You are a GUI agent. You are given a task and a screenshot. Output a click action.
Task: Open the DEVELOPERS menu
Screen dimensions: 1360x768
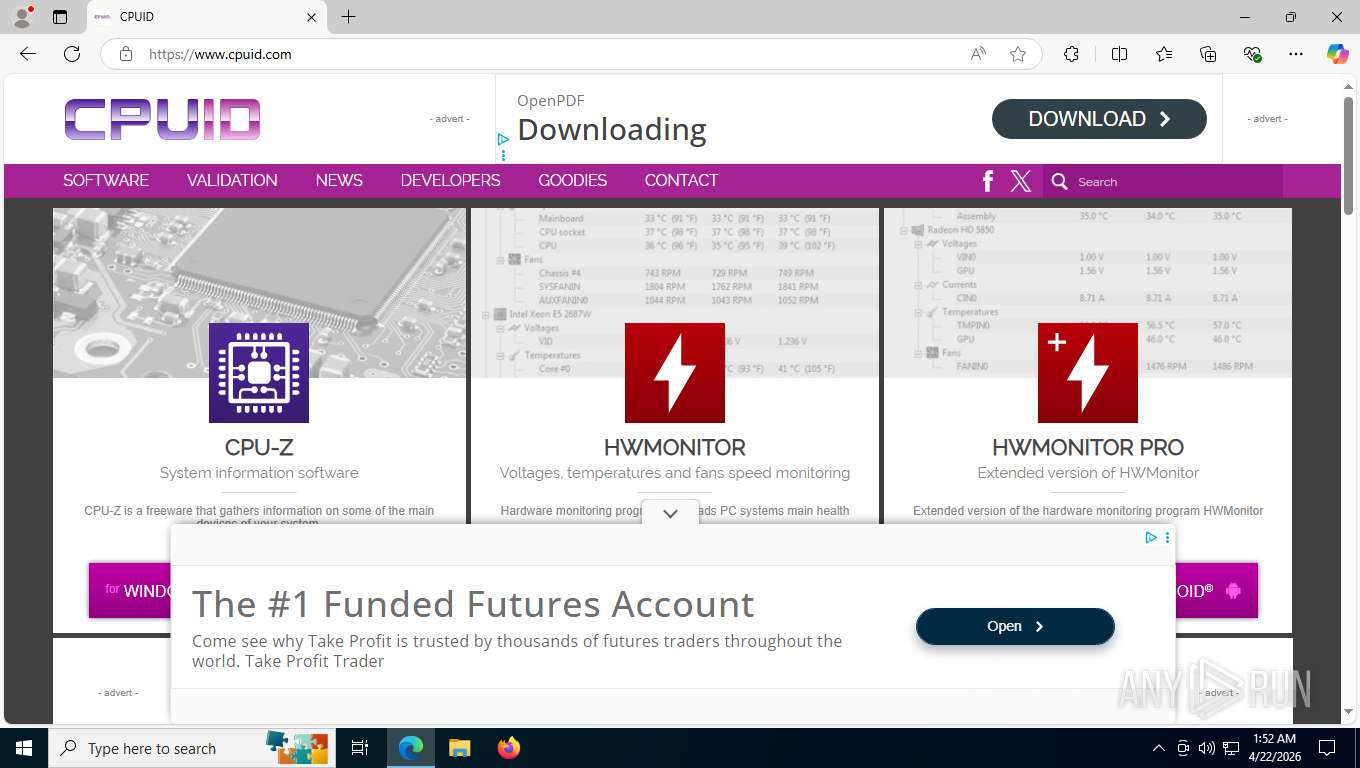(450, 181)
